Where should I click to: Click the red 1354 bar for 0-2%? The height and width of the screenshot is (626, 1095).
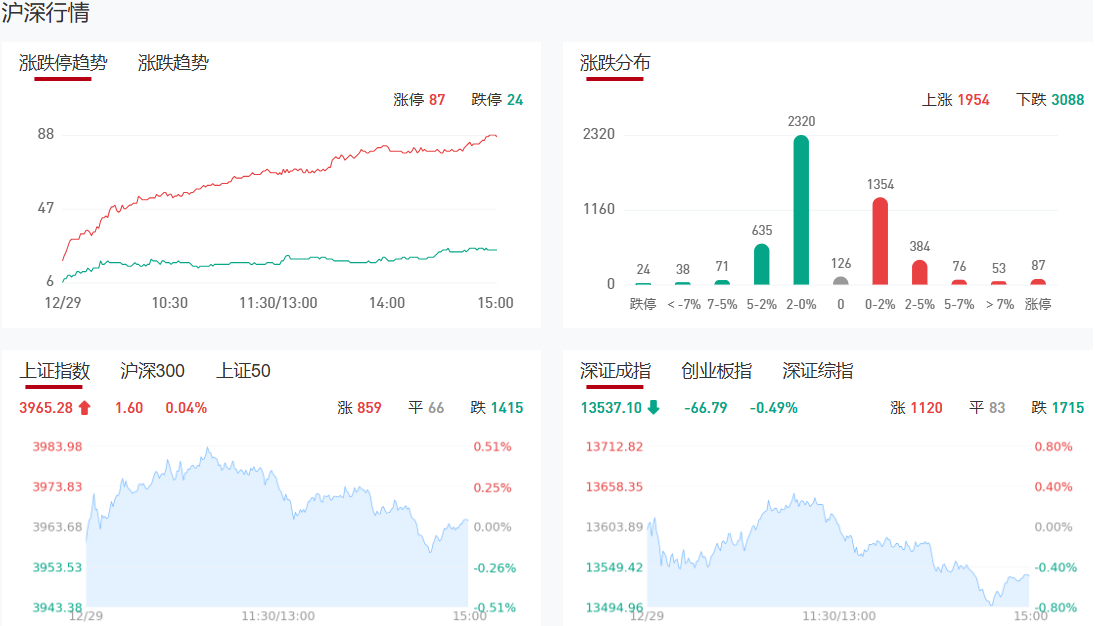880,241
